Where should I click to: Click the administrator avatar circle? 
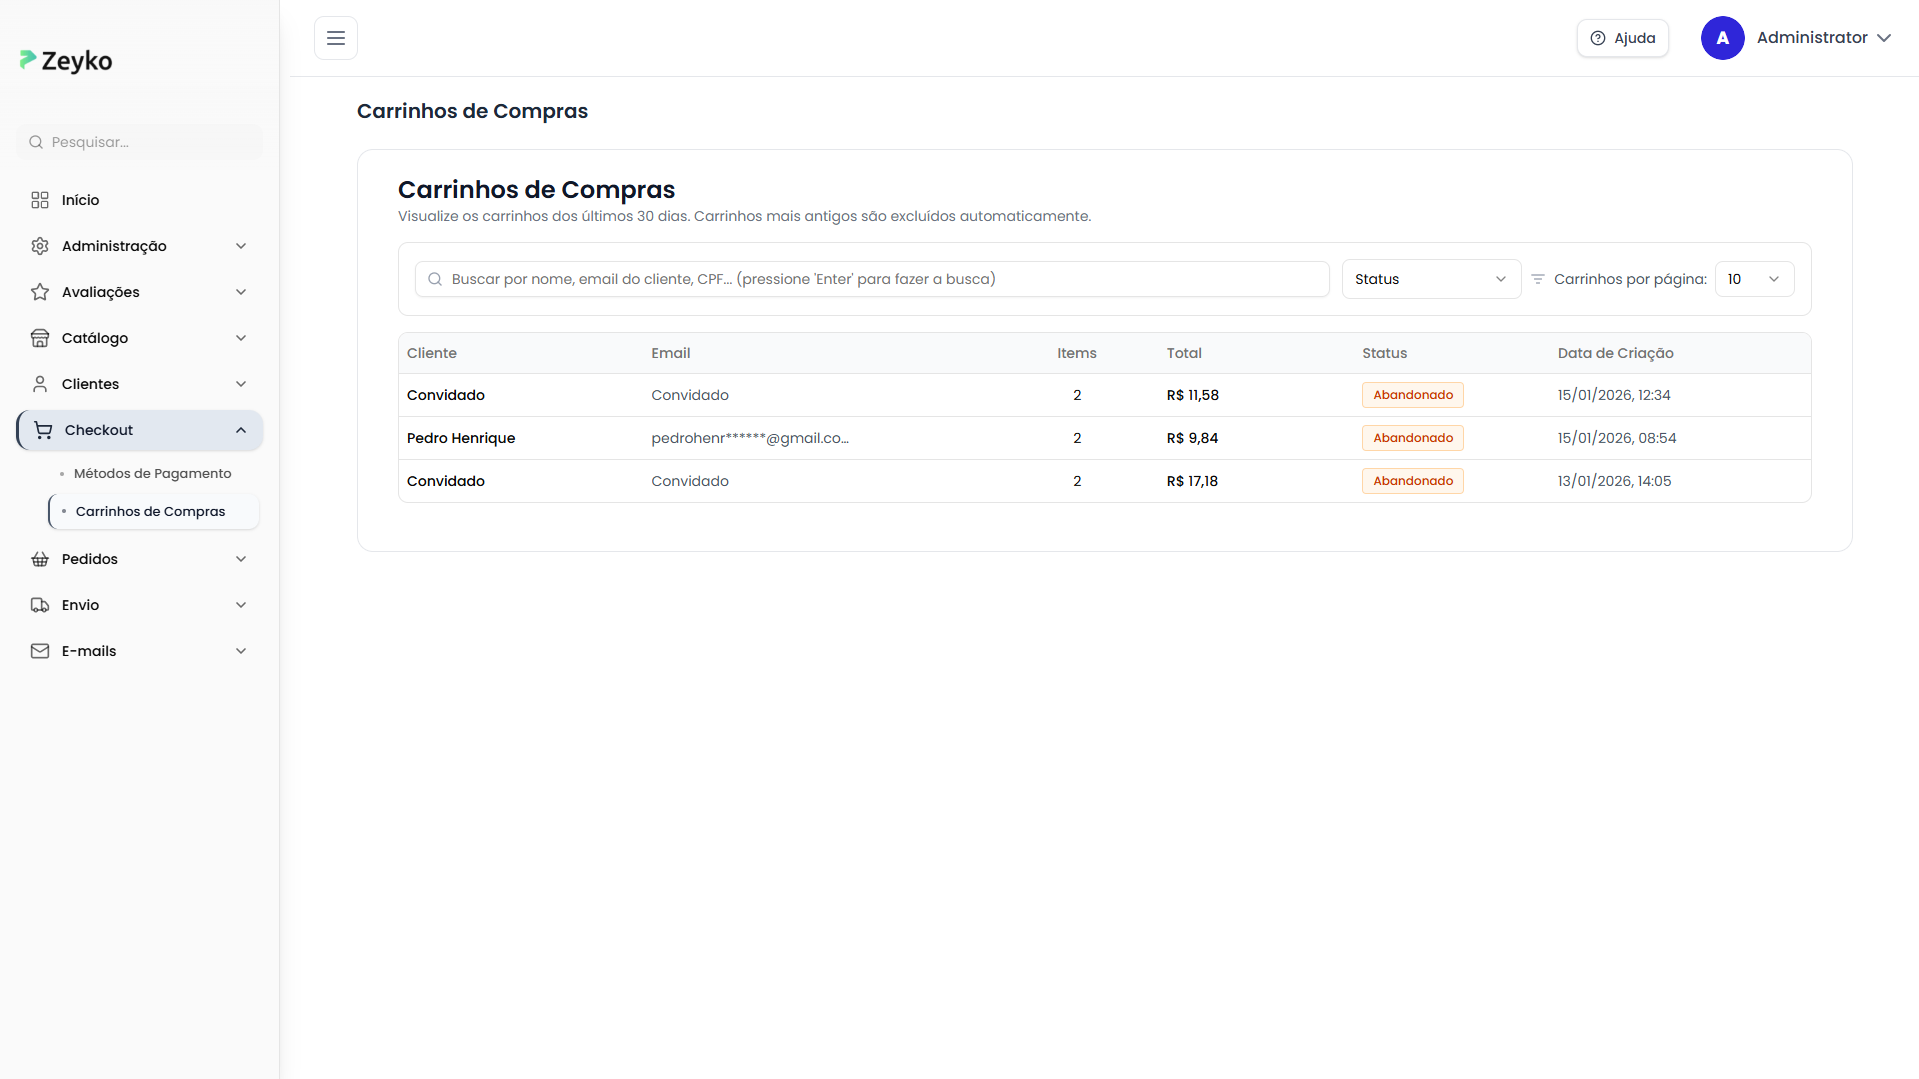[x=1722, y=38]
